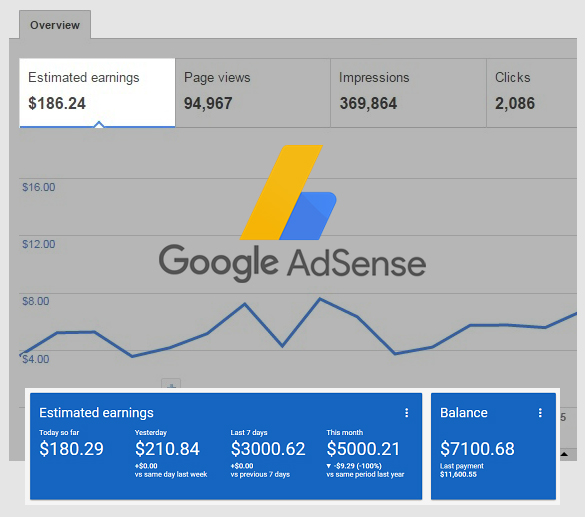Click the Last 7 days $3000.62 value

pyautogui.click(x=268, y=448)
